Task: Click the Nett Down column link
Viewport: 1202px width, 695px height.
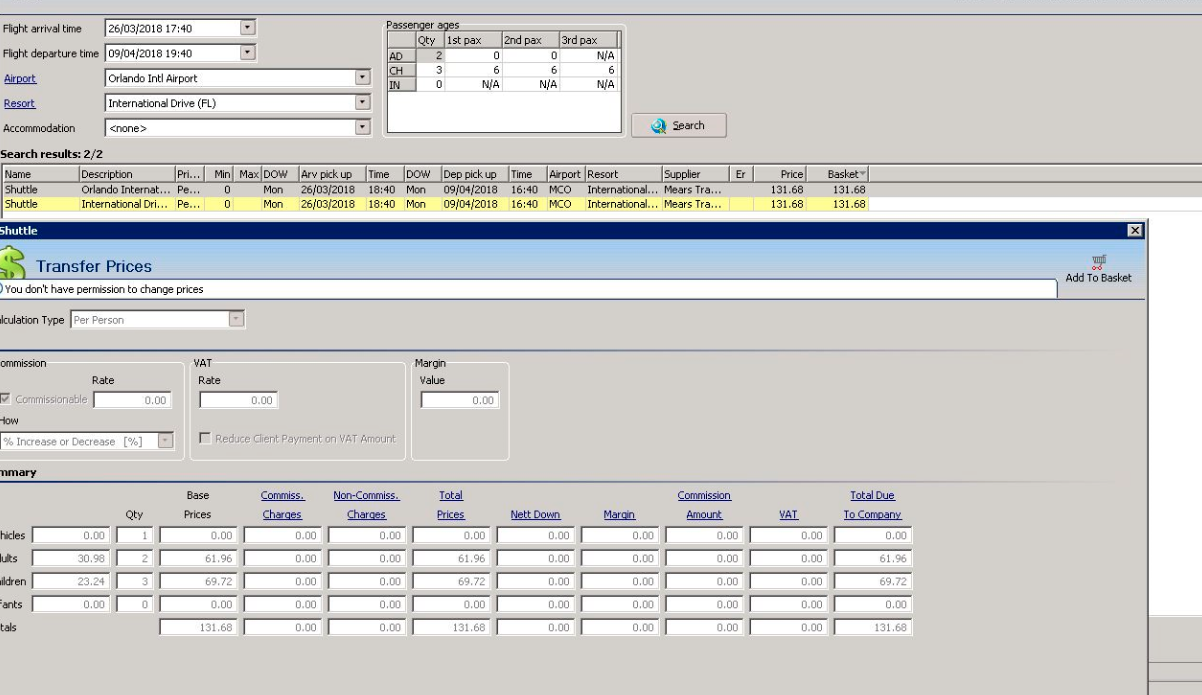Action: (x=535, y=515)
